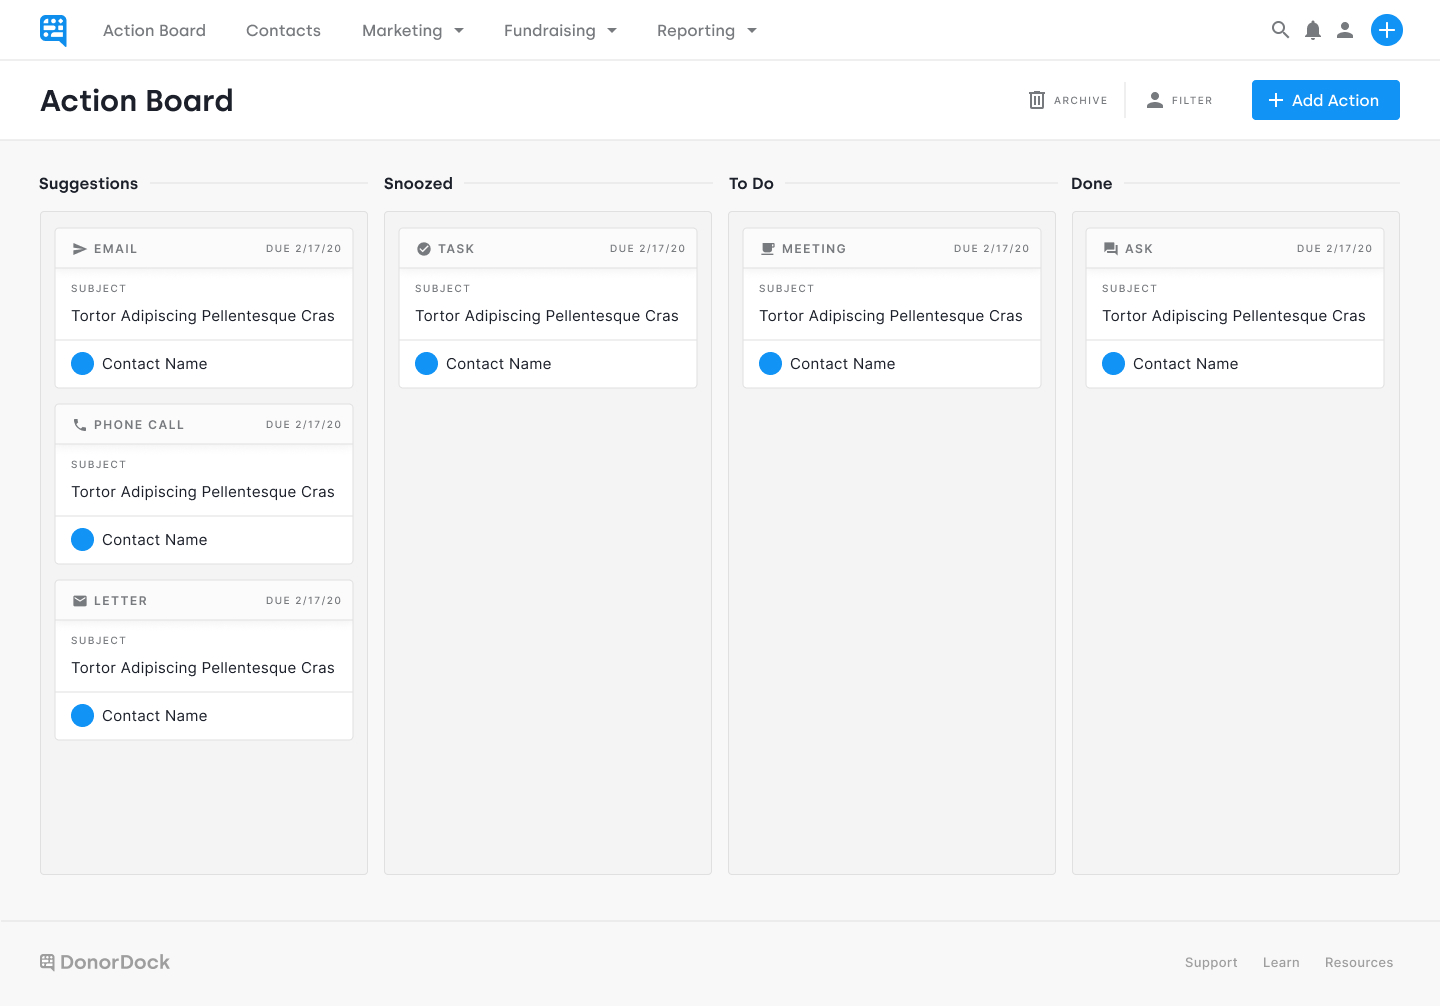This screenshot has height=1006, width=1440.
Task: Click the blue contact avatar on Letter card
Action: [x=83, y=716]
